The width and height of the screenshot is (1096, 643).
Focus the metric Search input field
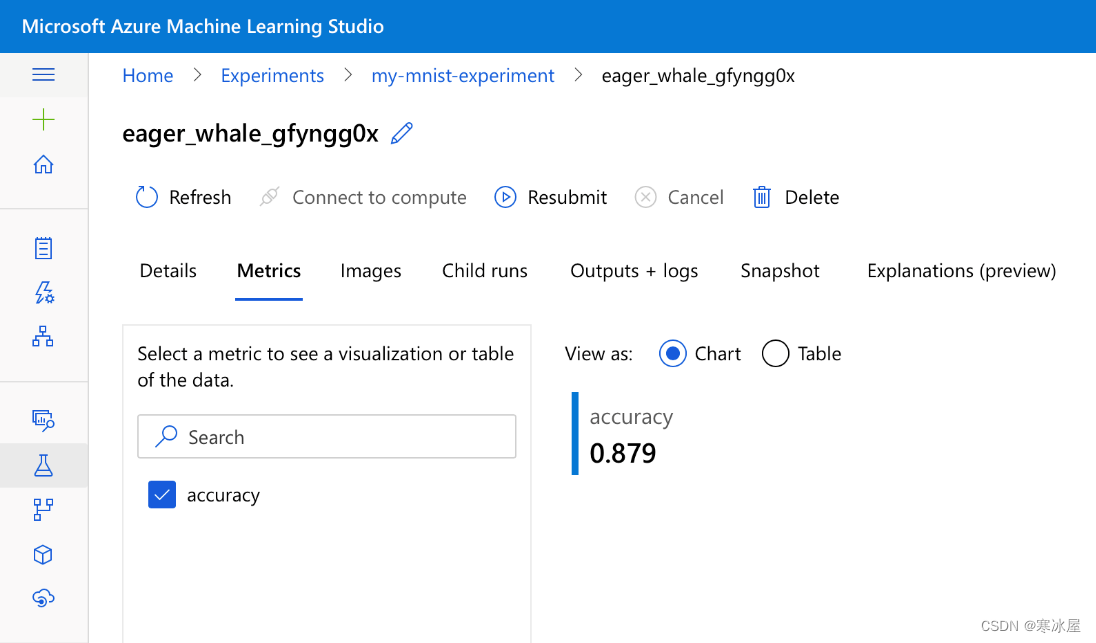tap(326, 437)
